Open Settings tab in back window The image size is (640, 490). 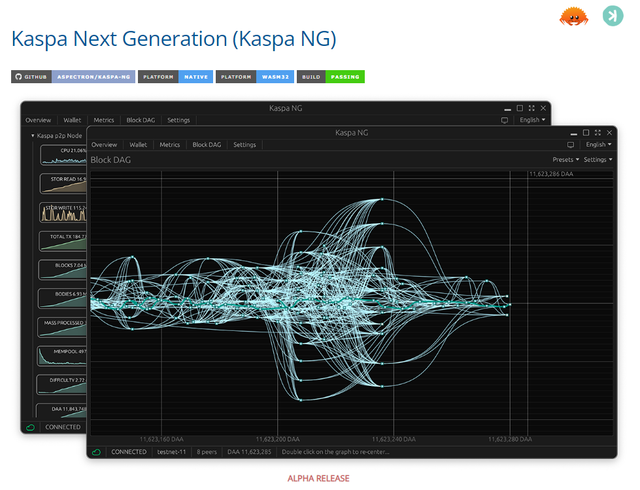pos(178,120)
